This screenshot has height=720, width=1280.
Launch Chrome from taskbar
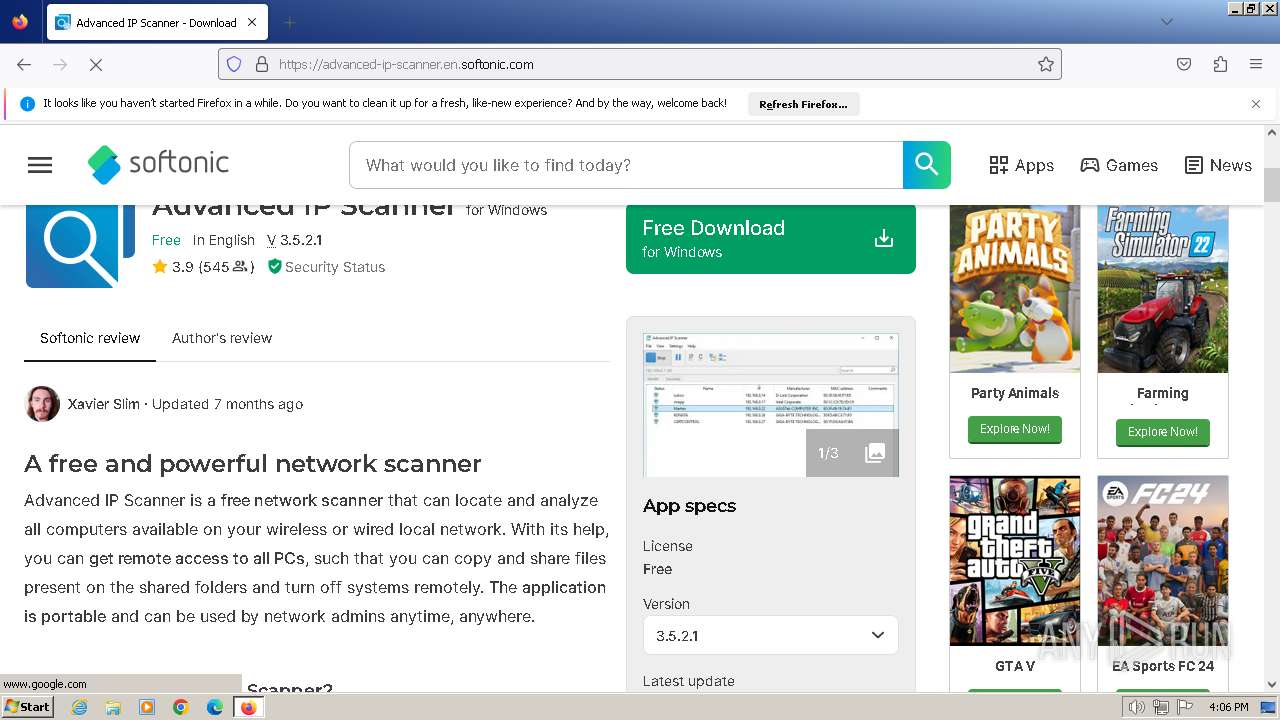[x=181, y=707]
